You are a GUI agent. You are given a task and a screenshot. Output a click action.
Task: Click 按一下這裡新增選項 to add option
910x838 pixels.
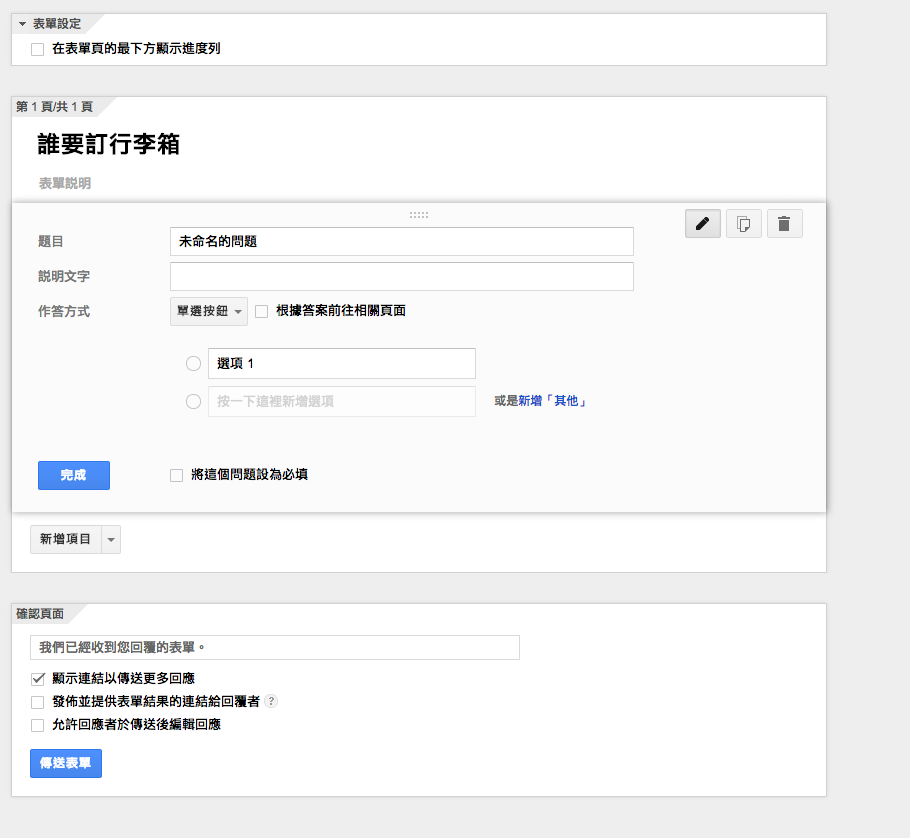(342, 401)
